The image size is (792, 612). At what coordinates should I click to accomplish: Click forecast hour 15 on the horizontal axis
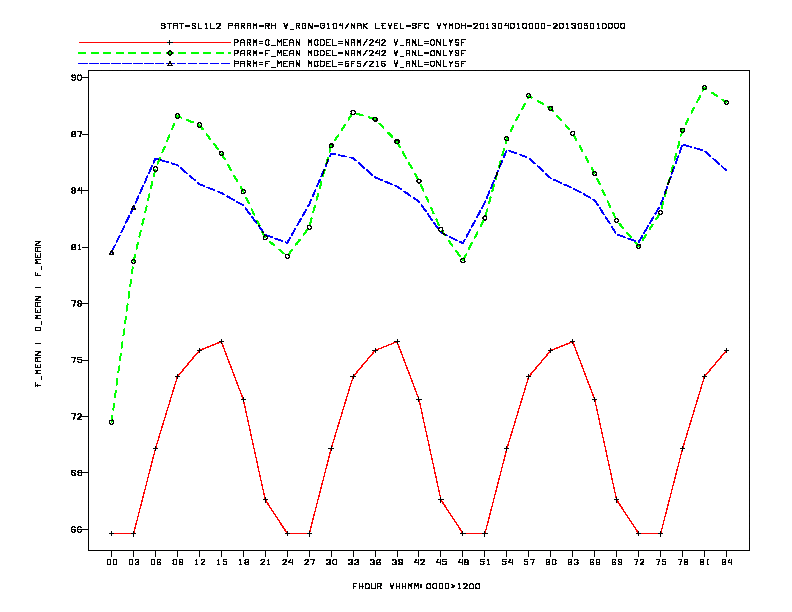click(221, 562)
